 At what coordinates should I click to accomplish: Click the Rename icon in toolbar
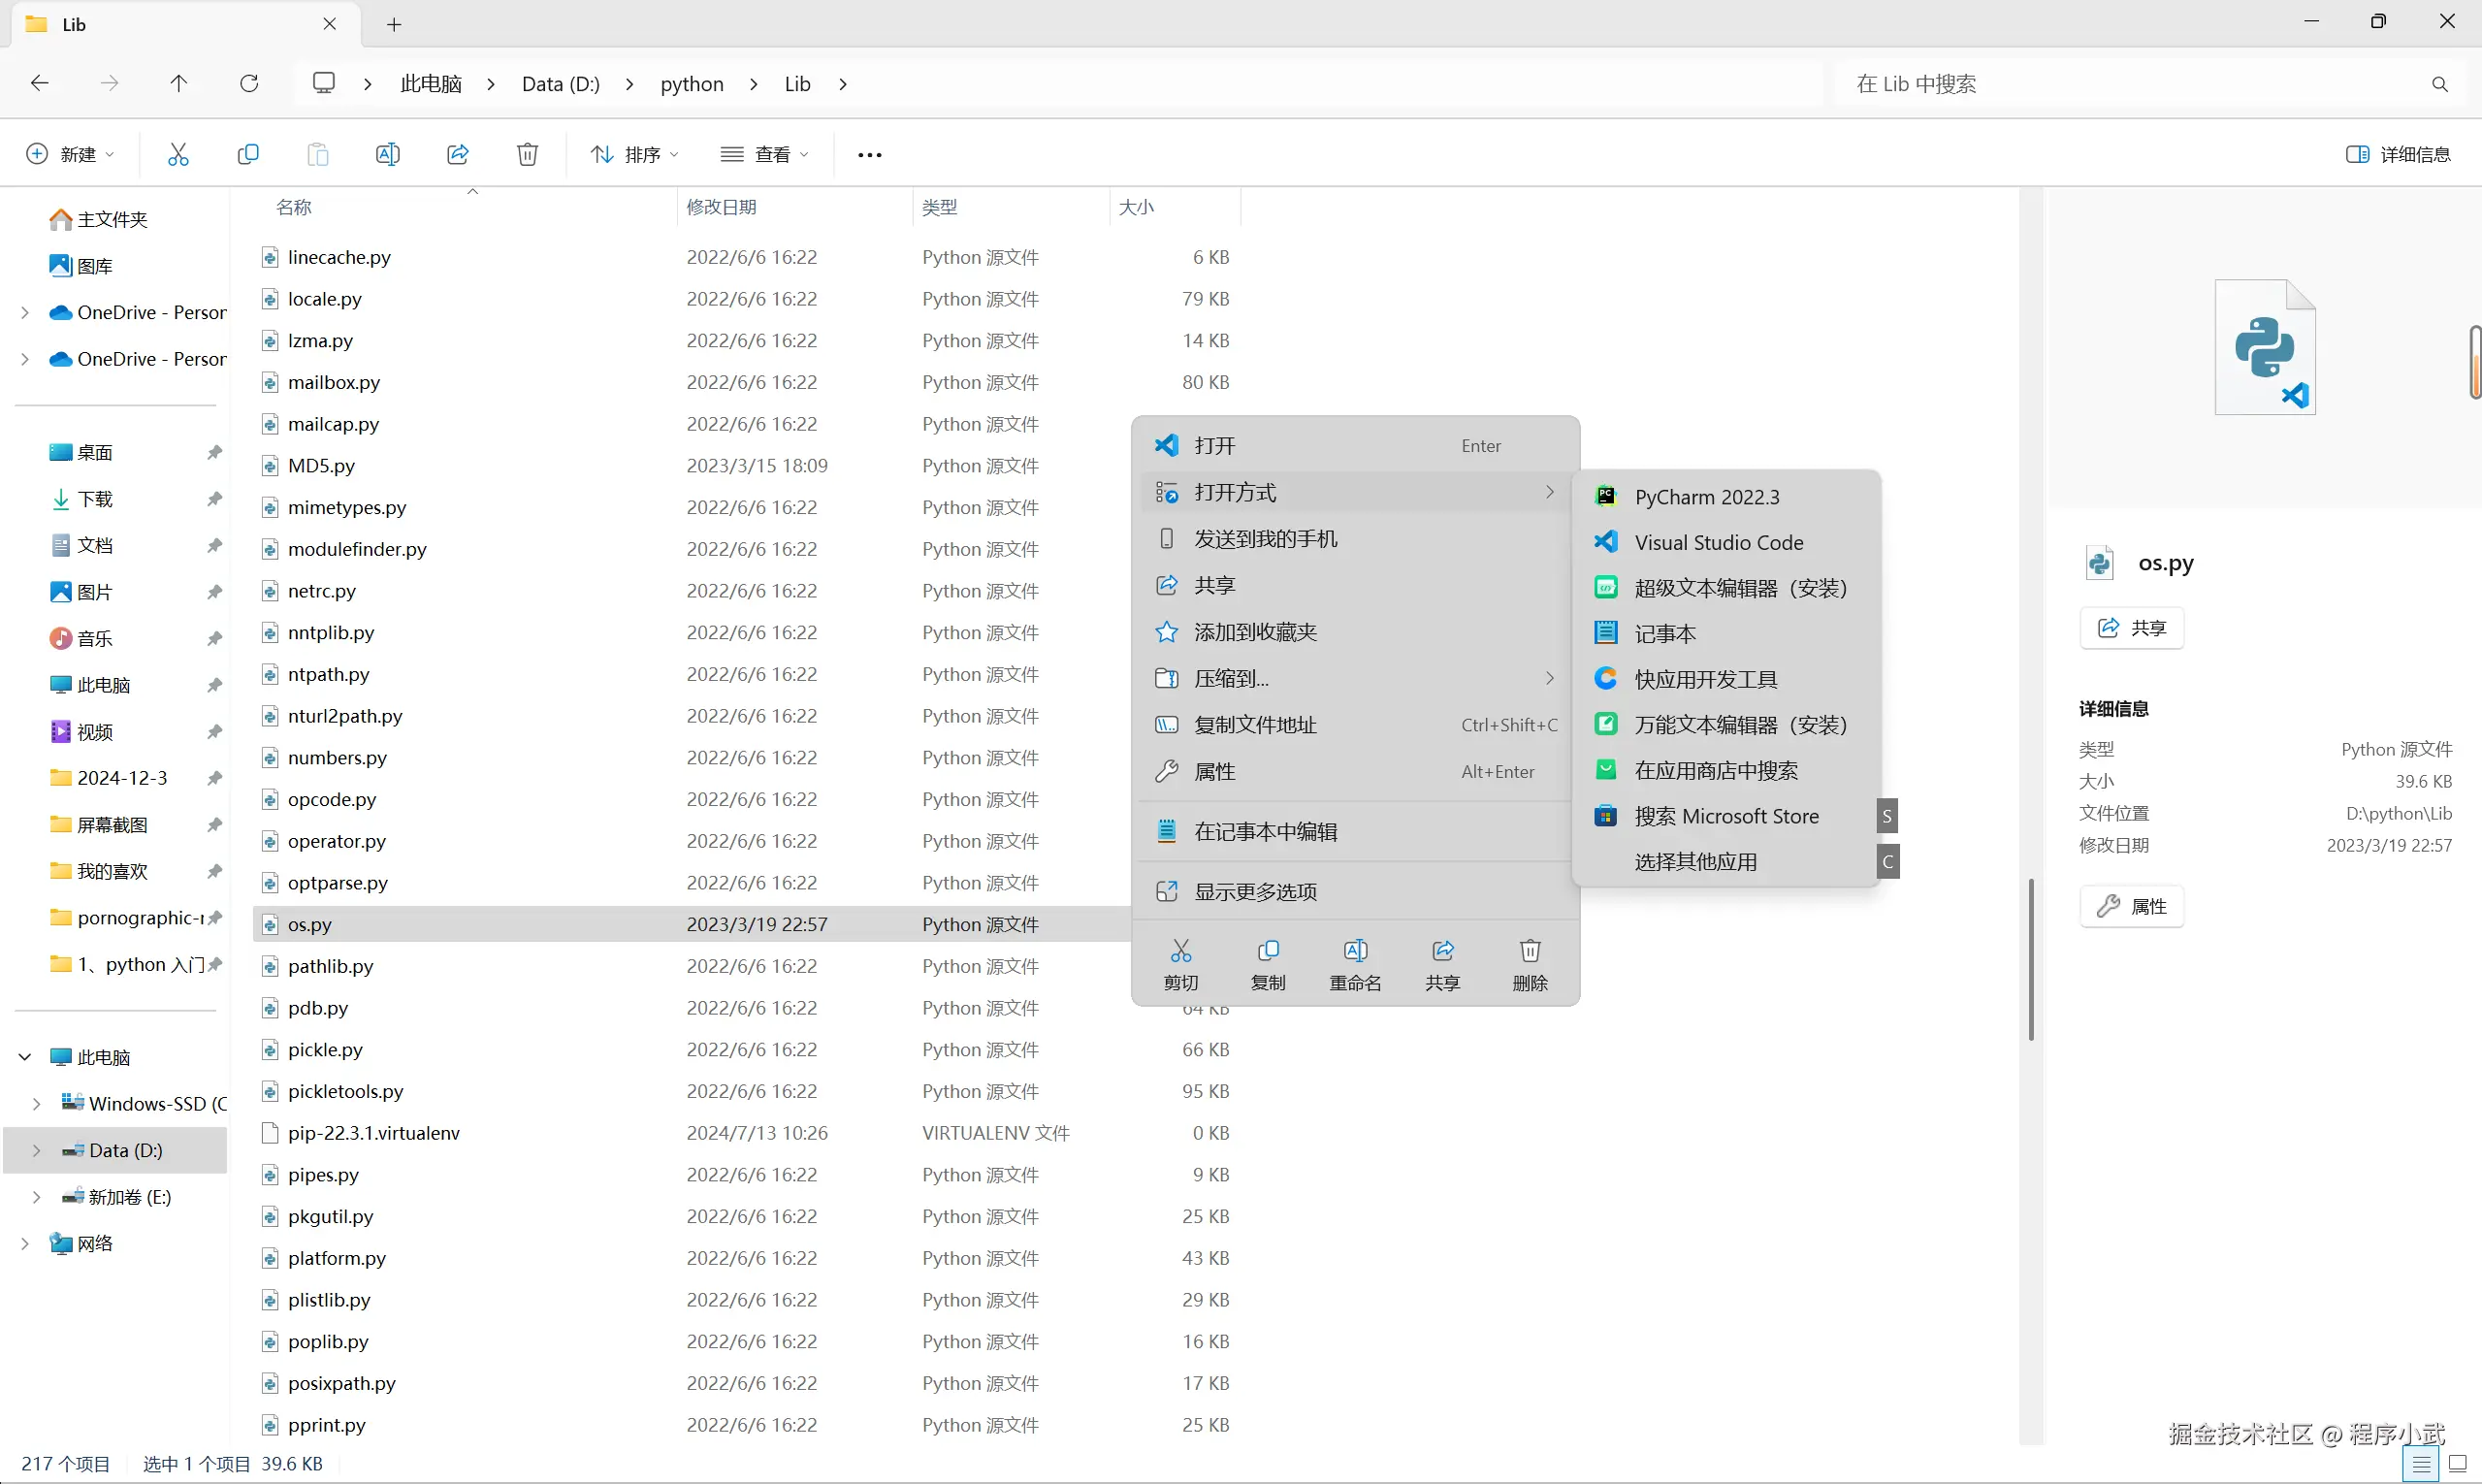coord(387,154)
